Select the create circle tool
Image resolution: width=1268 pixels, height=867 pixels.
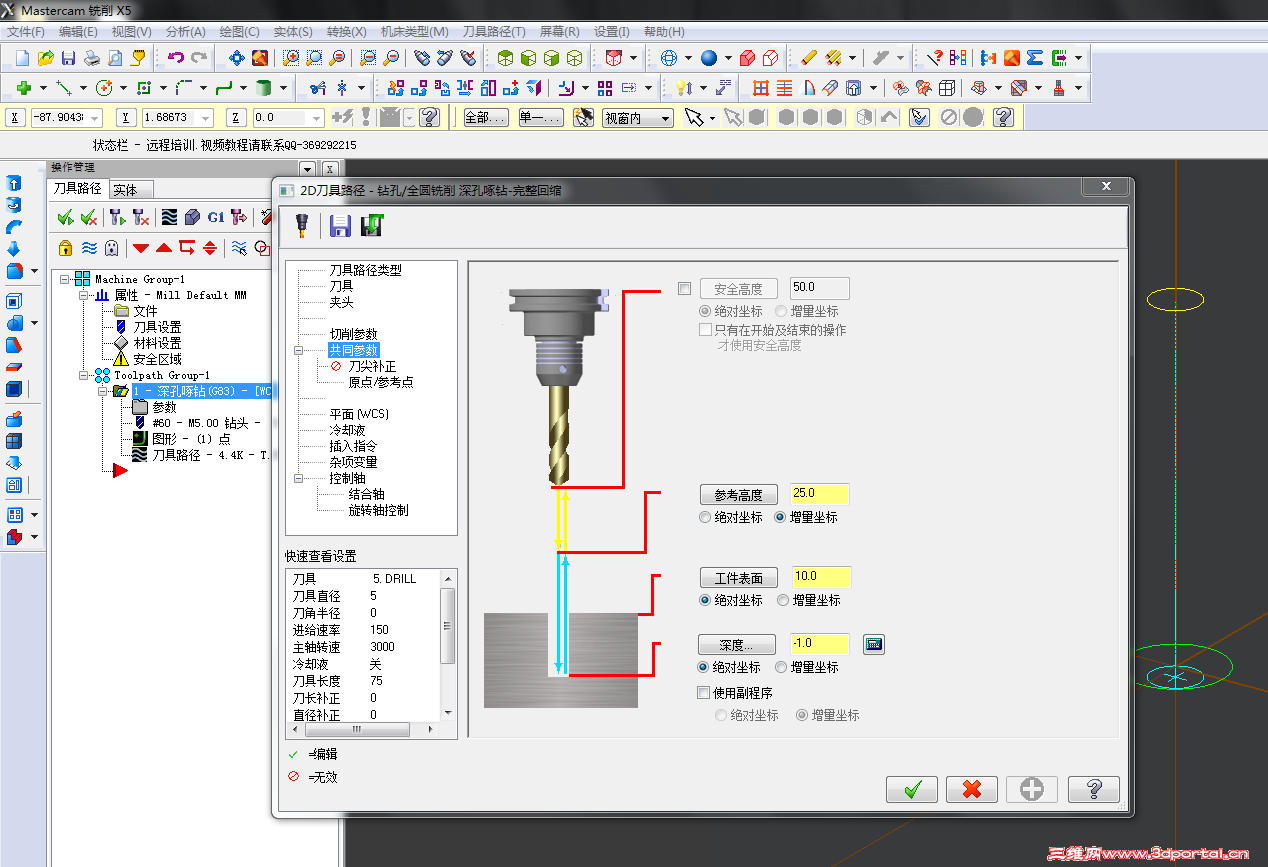coord(104,88)
